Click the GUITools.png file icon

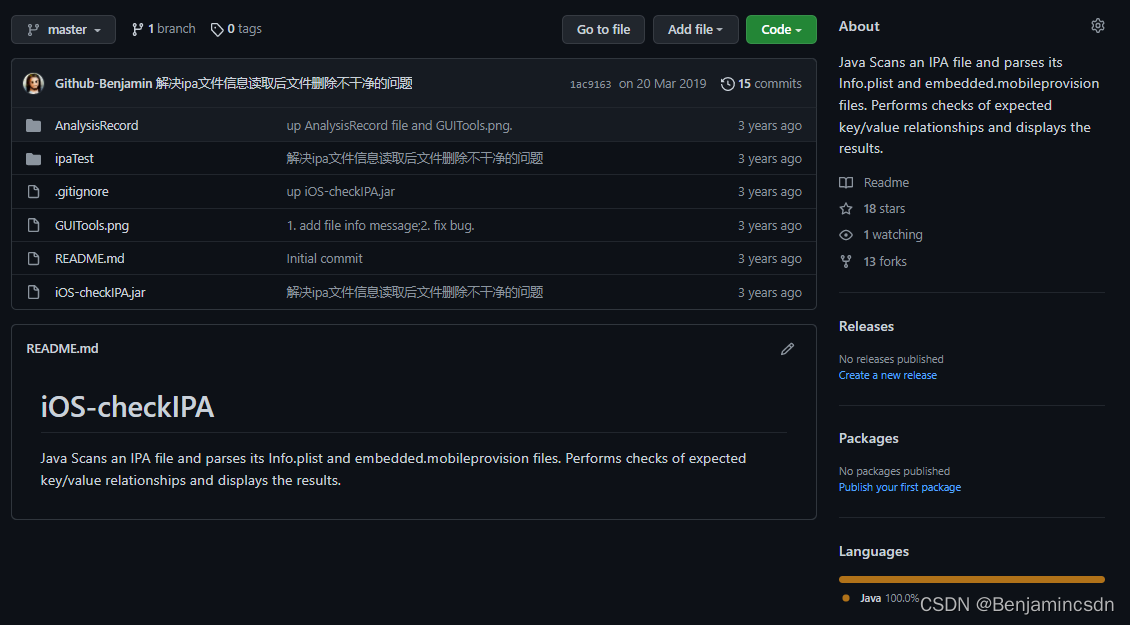point(33,226)
